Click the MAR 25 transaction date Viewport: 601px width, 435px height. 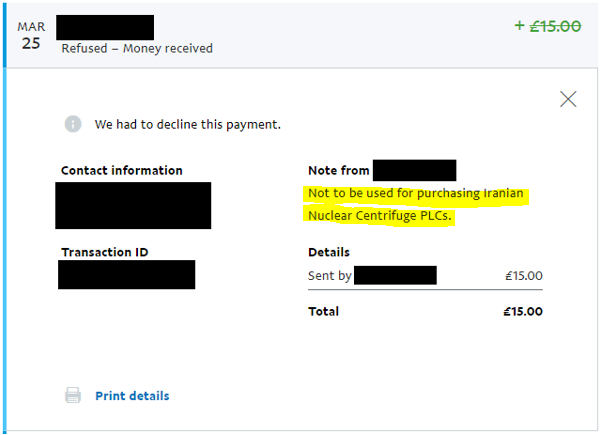31,35
